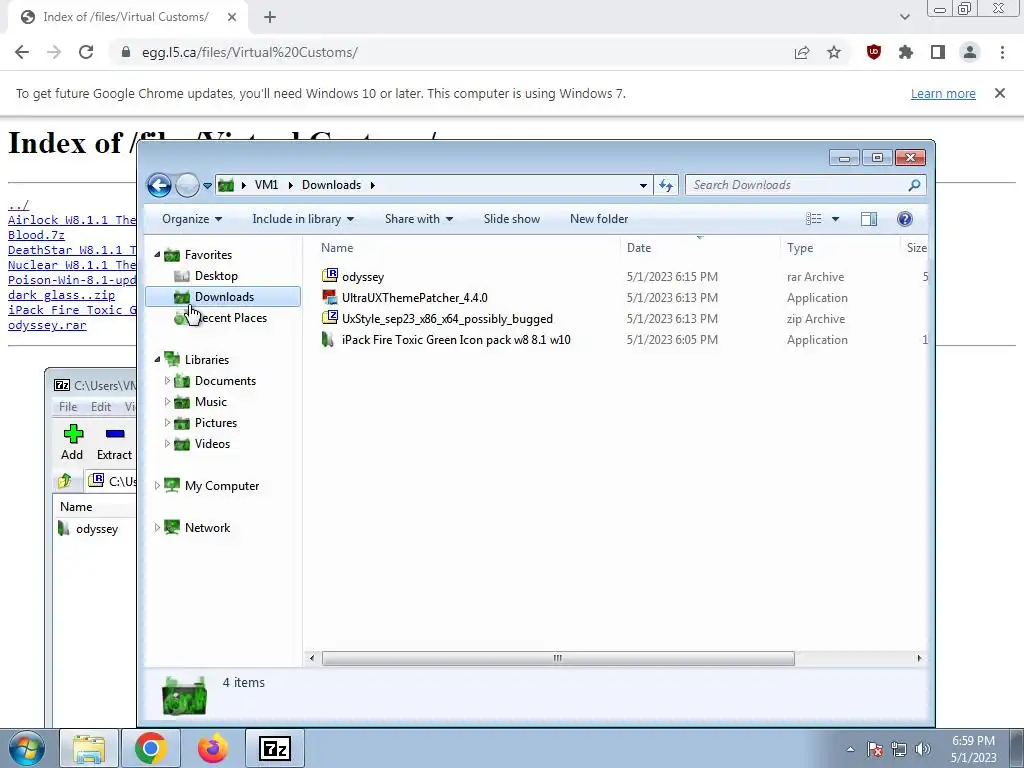The height and width of the screenshot is (768, 1024).
Task: Open the view options dropdown arrow
Action: [x=835, y=219]
